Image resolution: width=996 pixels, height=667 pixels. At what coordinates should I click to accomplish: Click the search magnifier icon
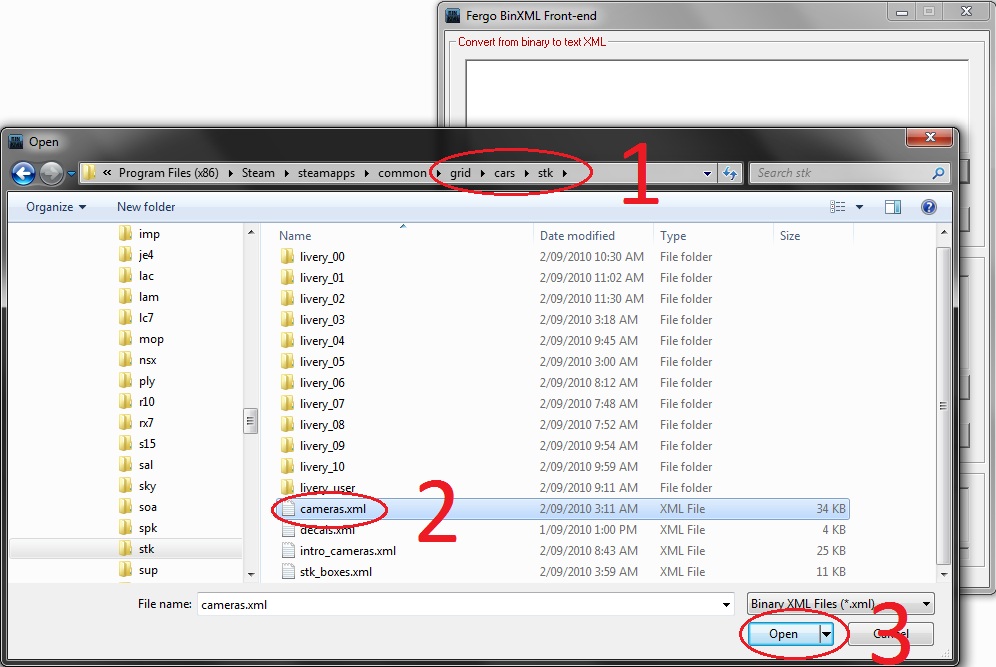(x=938, y=173)
